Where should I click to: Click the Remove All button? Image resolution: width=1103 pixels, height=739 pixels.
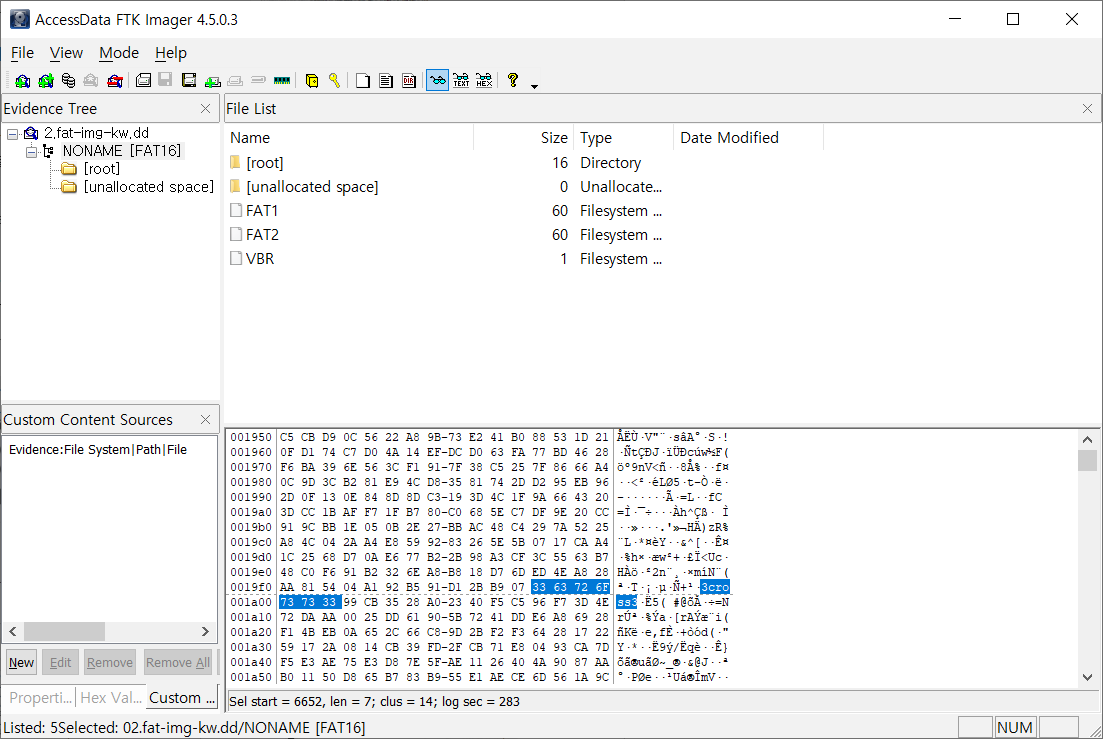[x=178, y=662]
